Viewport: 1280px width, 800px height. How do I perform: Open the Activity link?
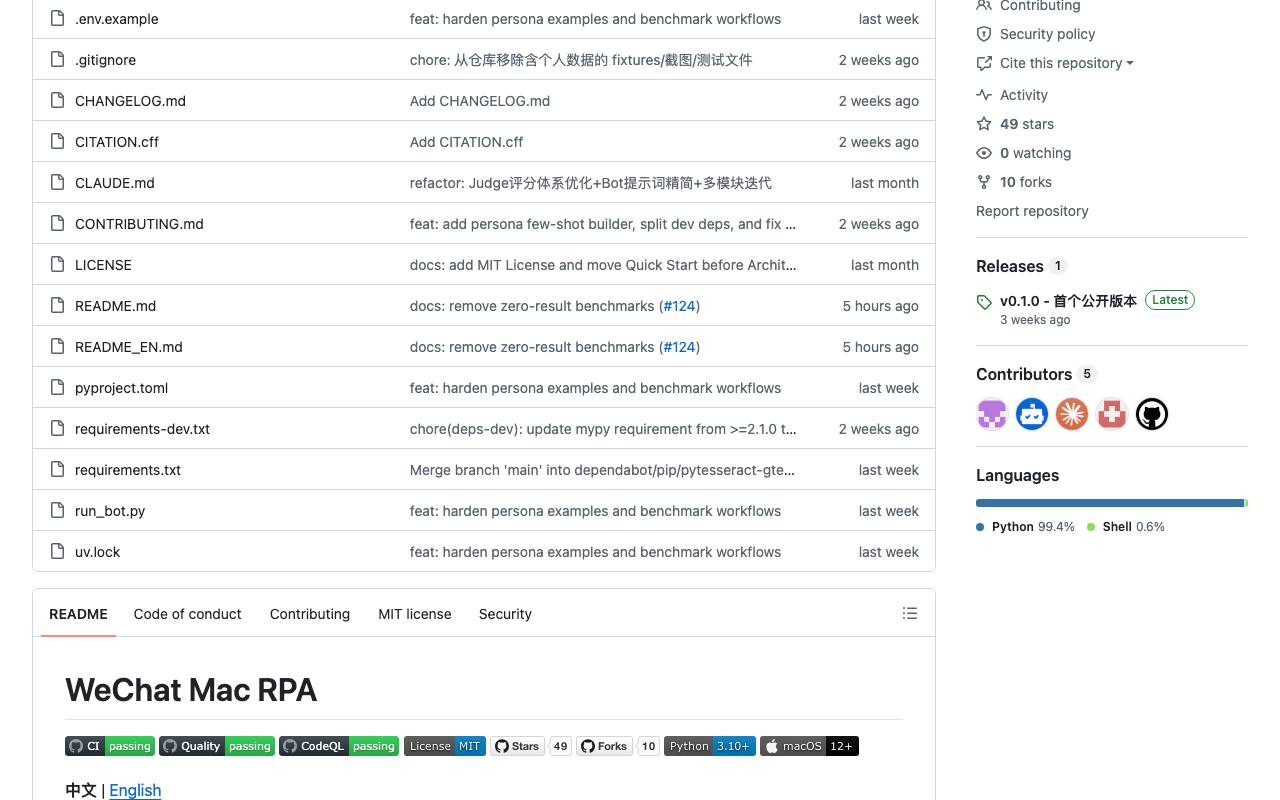click(1024, 95)
